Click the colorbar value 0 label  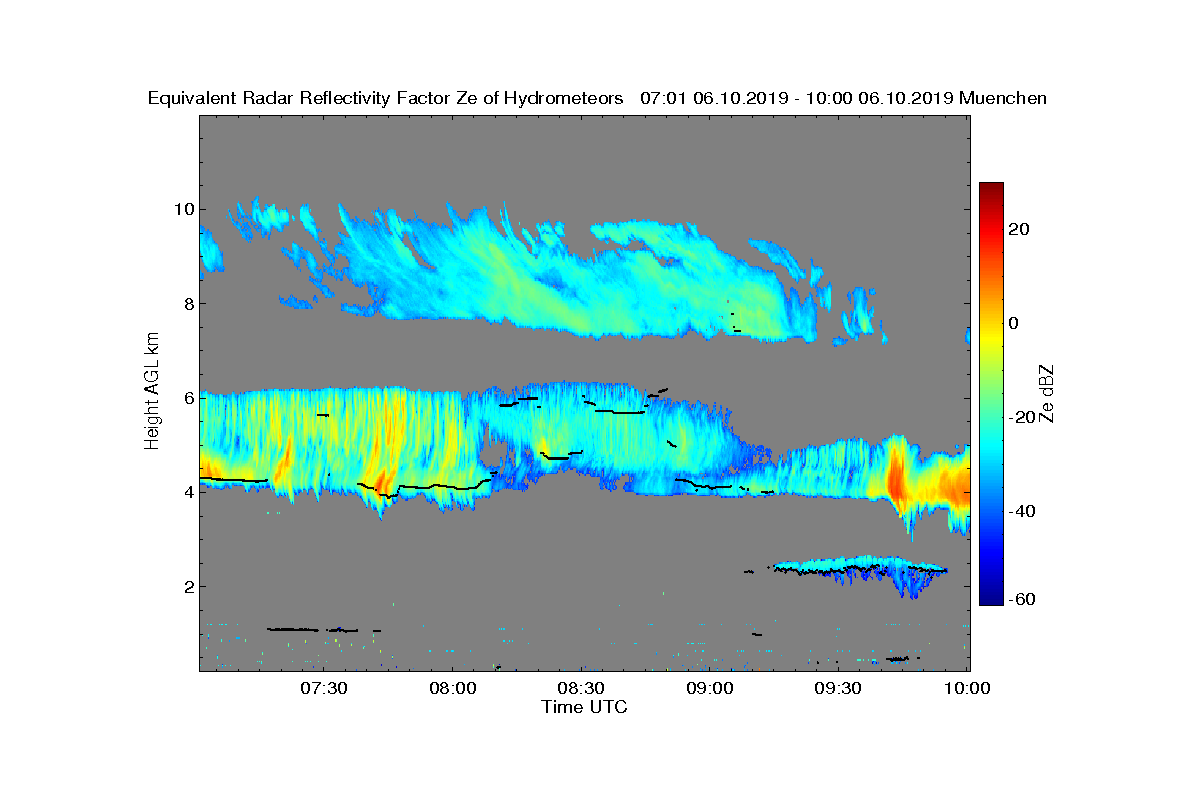pyautogui.click(x=1014, y=323)
